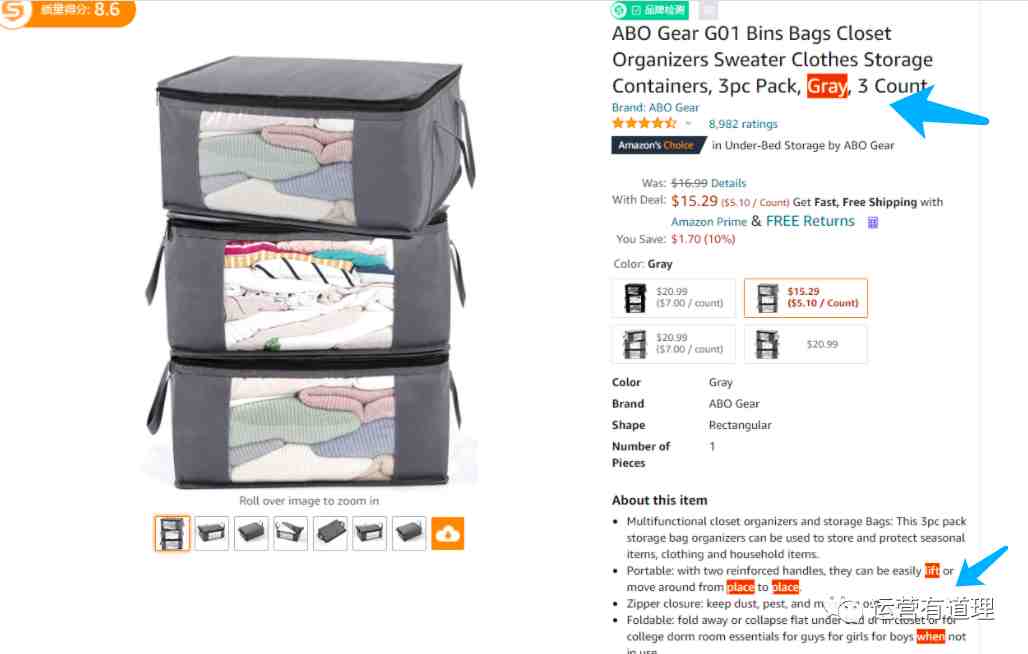Choose the $15.29 color option swatch

(x=806, y=298)
